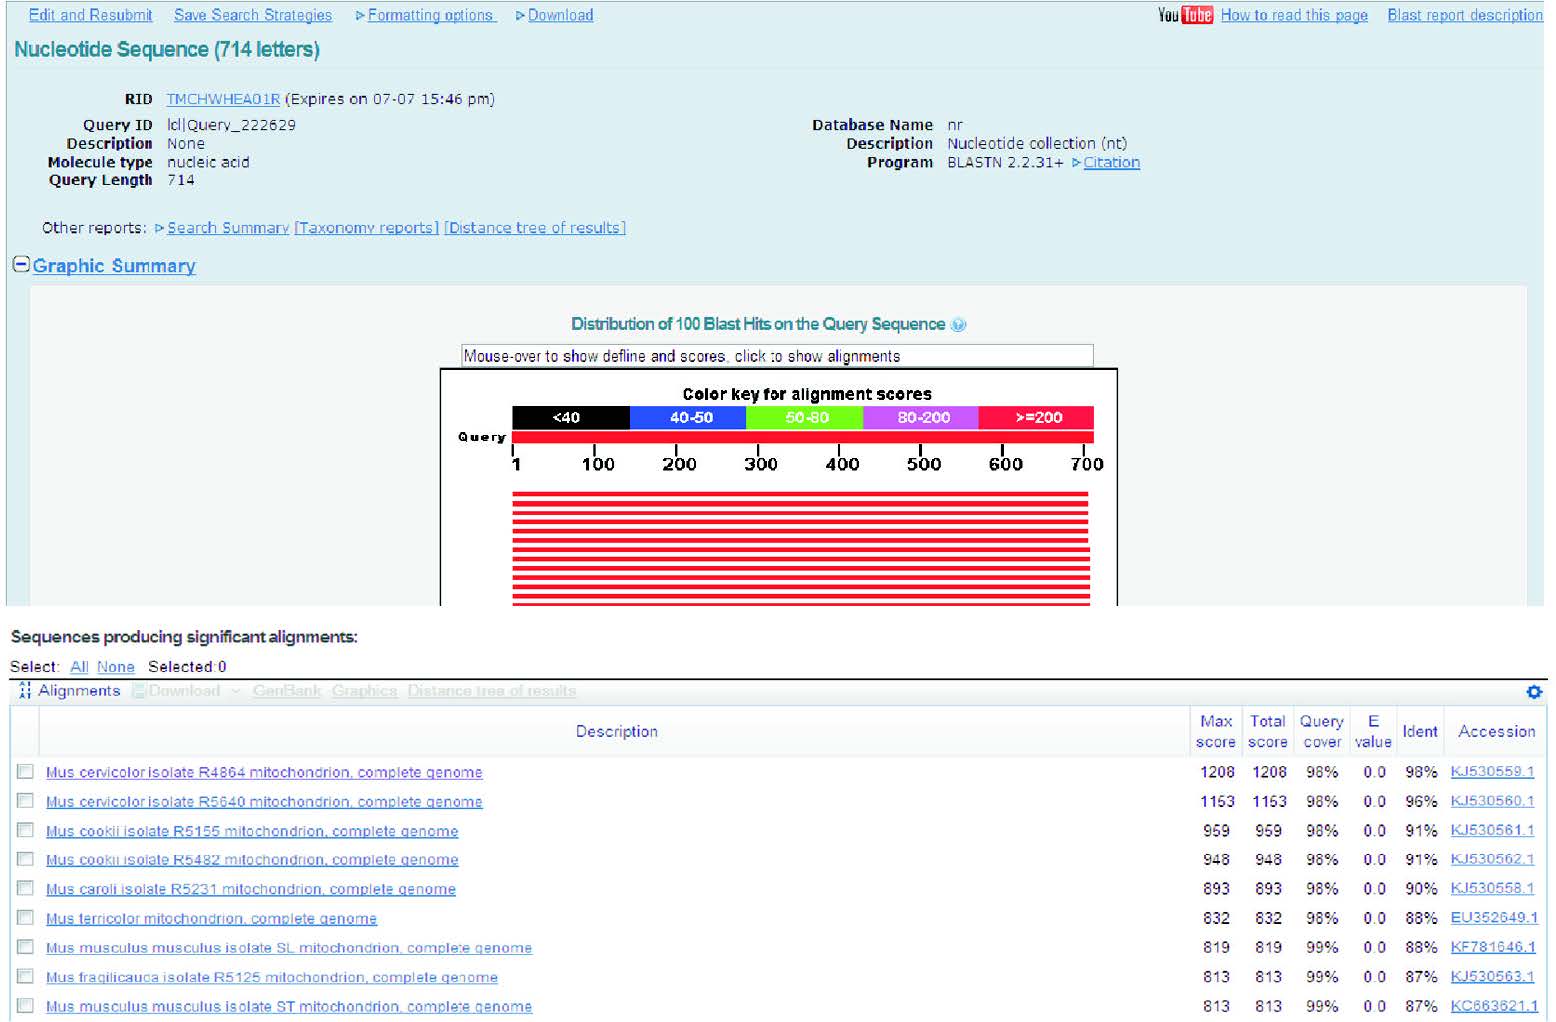Open Search Summary report
Screen dimensions: 1556x1022
[227, 228]
